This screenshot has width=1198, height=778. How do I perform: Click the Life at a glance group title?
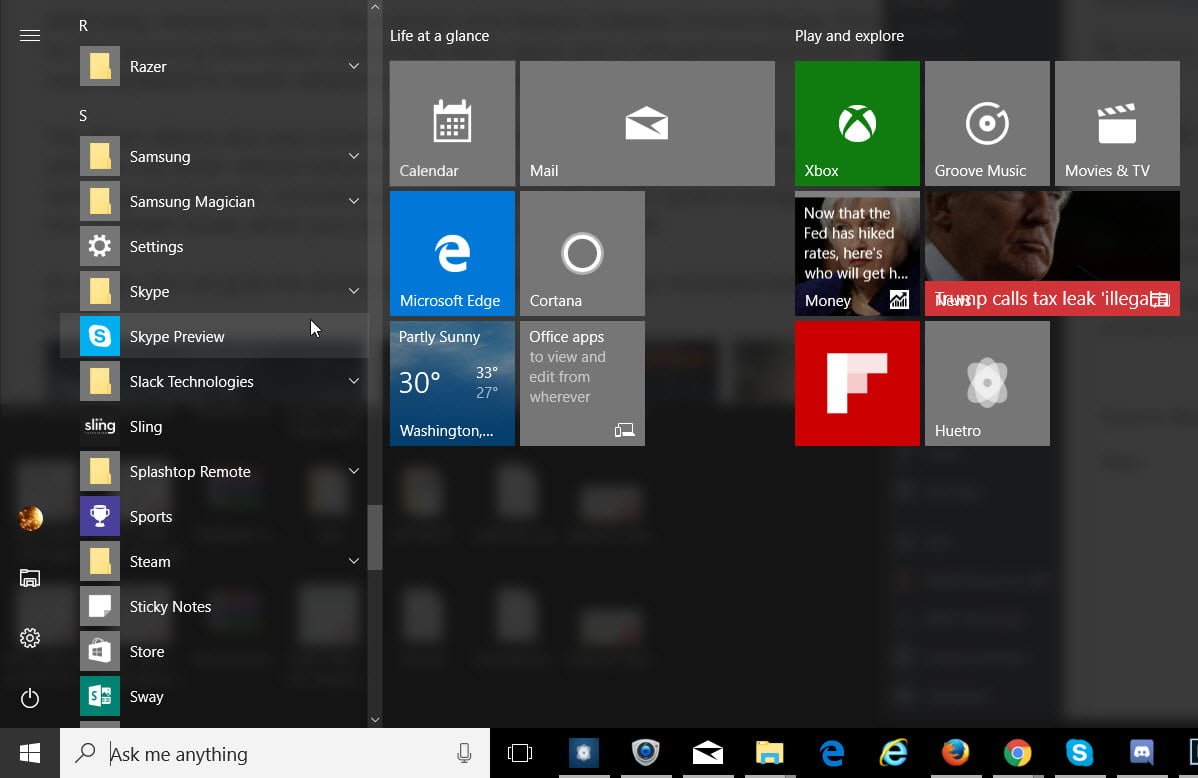click(439, 36)
